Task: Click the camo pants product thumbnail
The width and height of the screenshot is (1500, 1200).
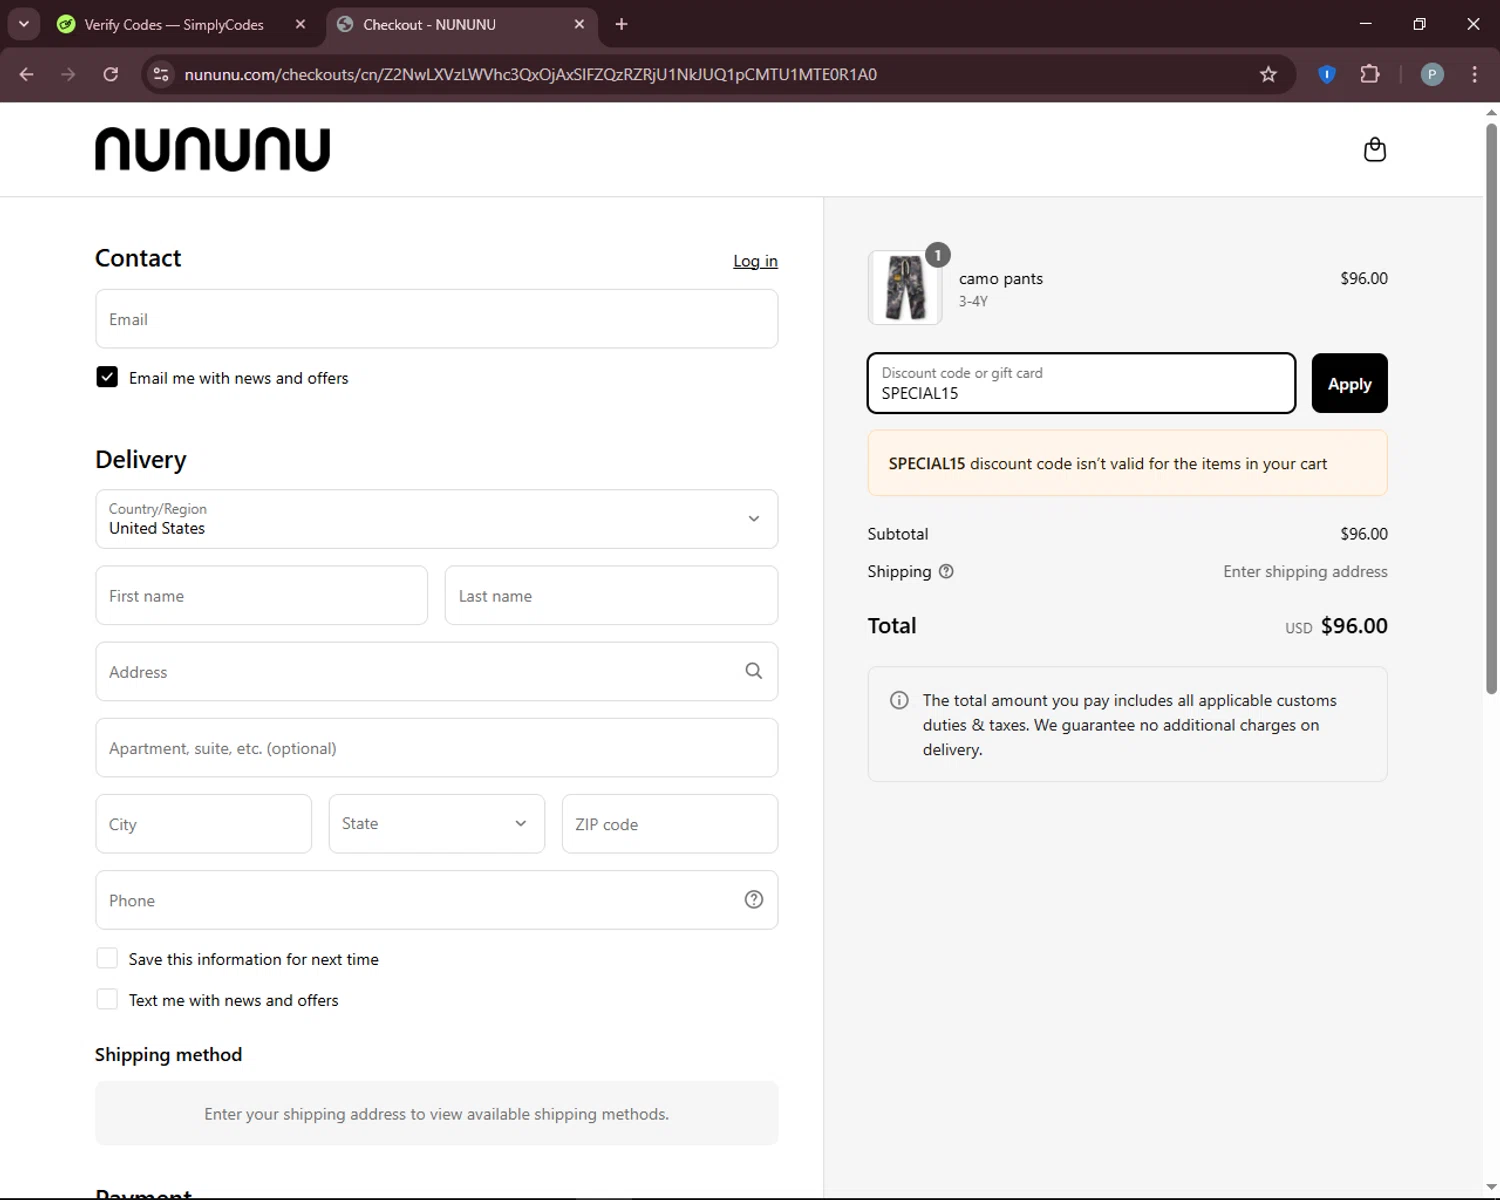Action: (x=905, y=288)
